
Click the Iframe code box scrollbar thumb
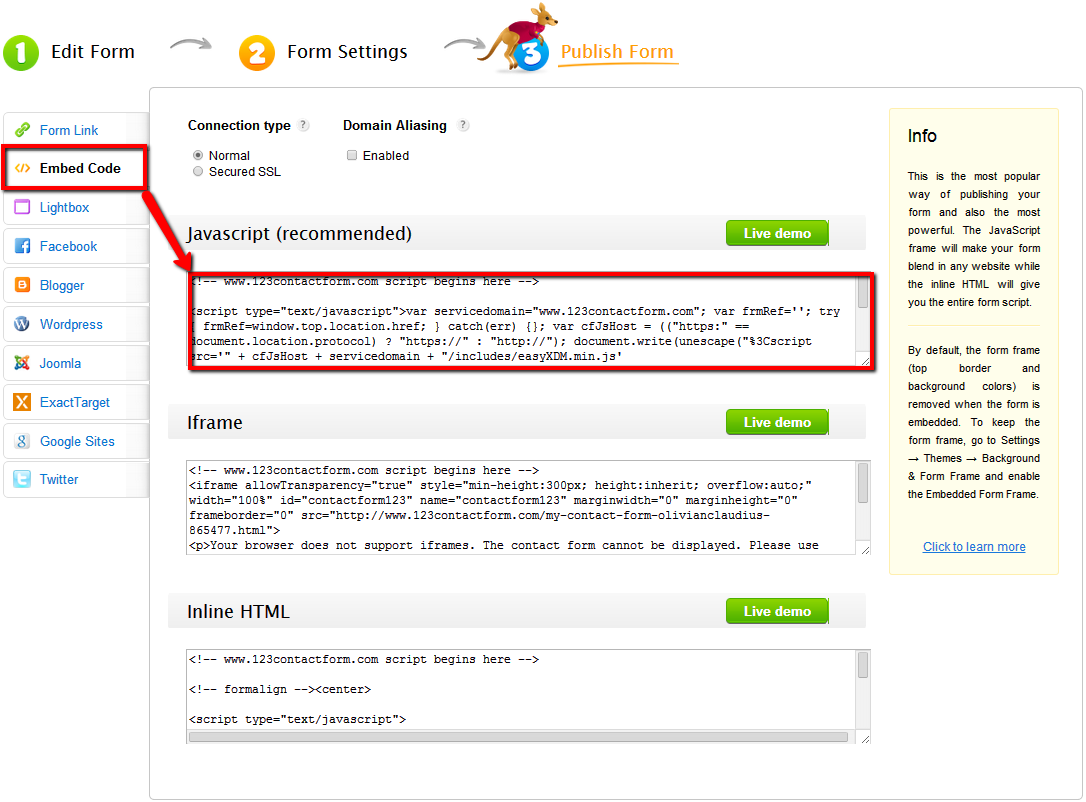coord(863,483)
